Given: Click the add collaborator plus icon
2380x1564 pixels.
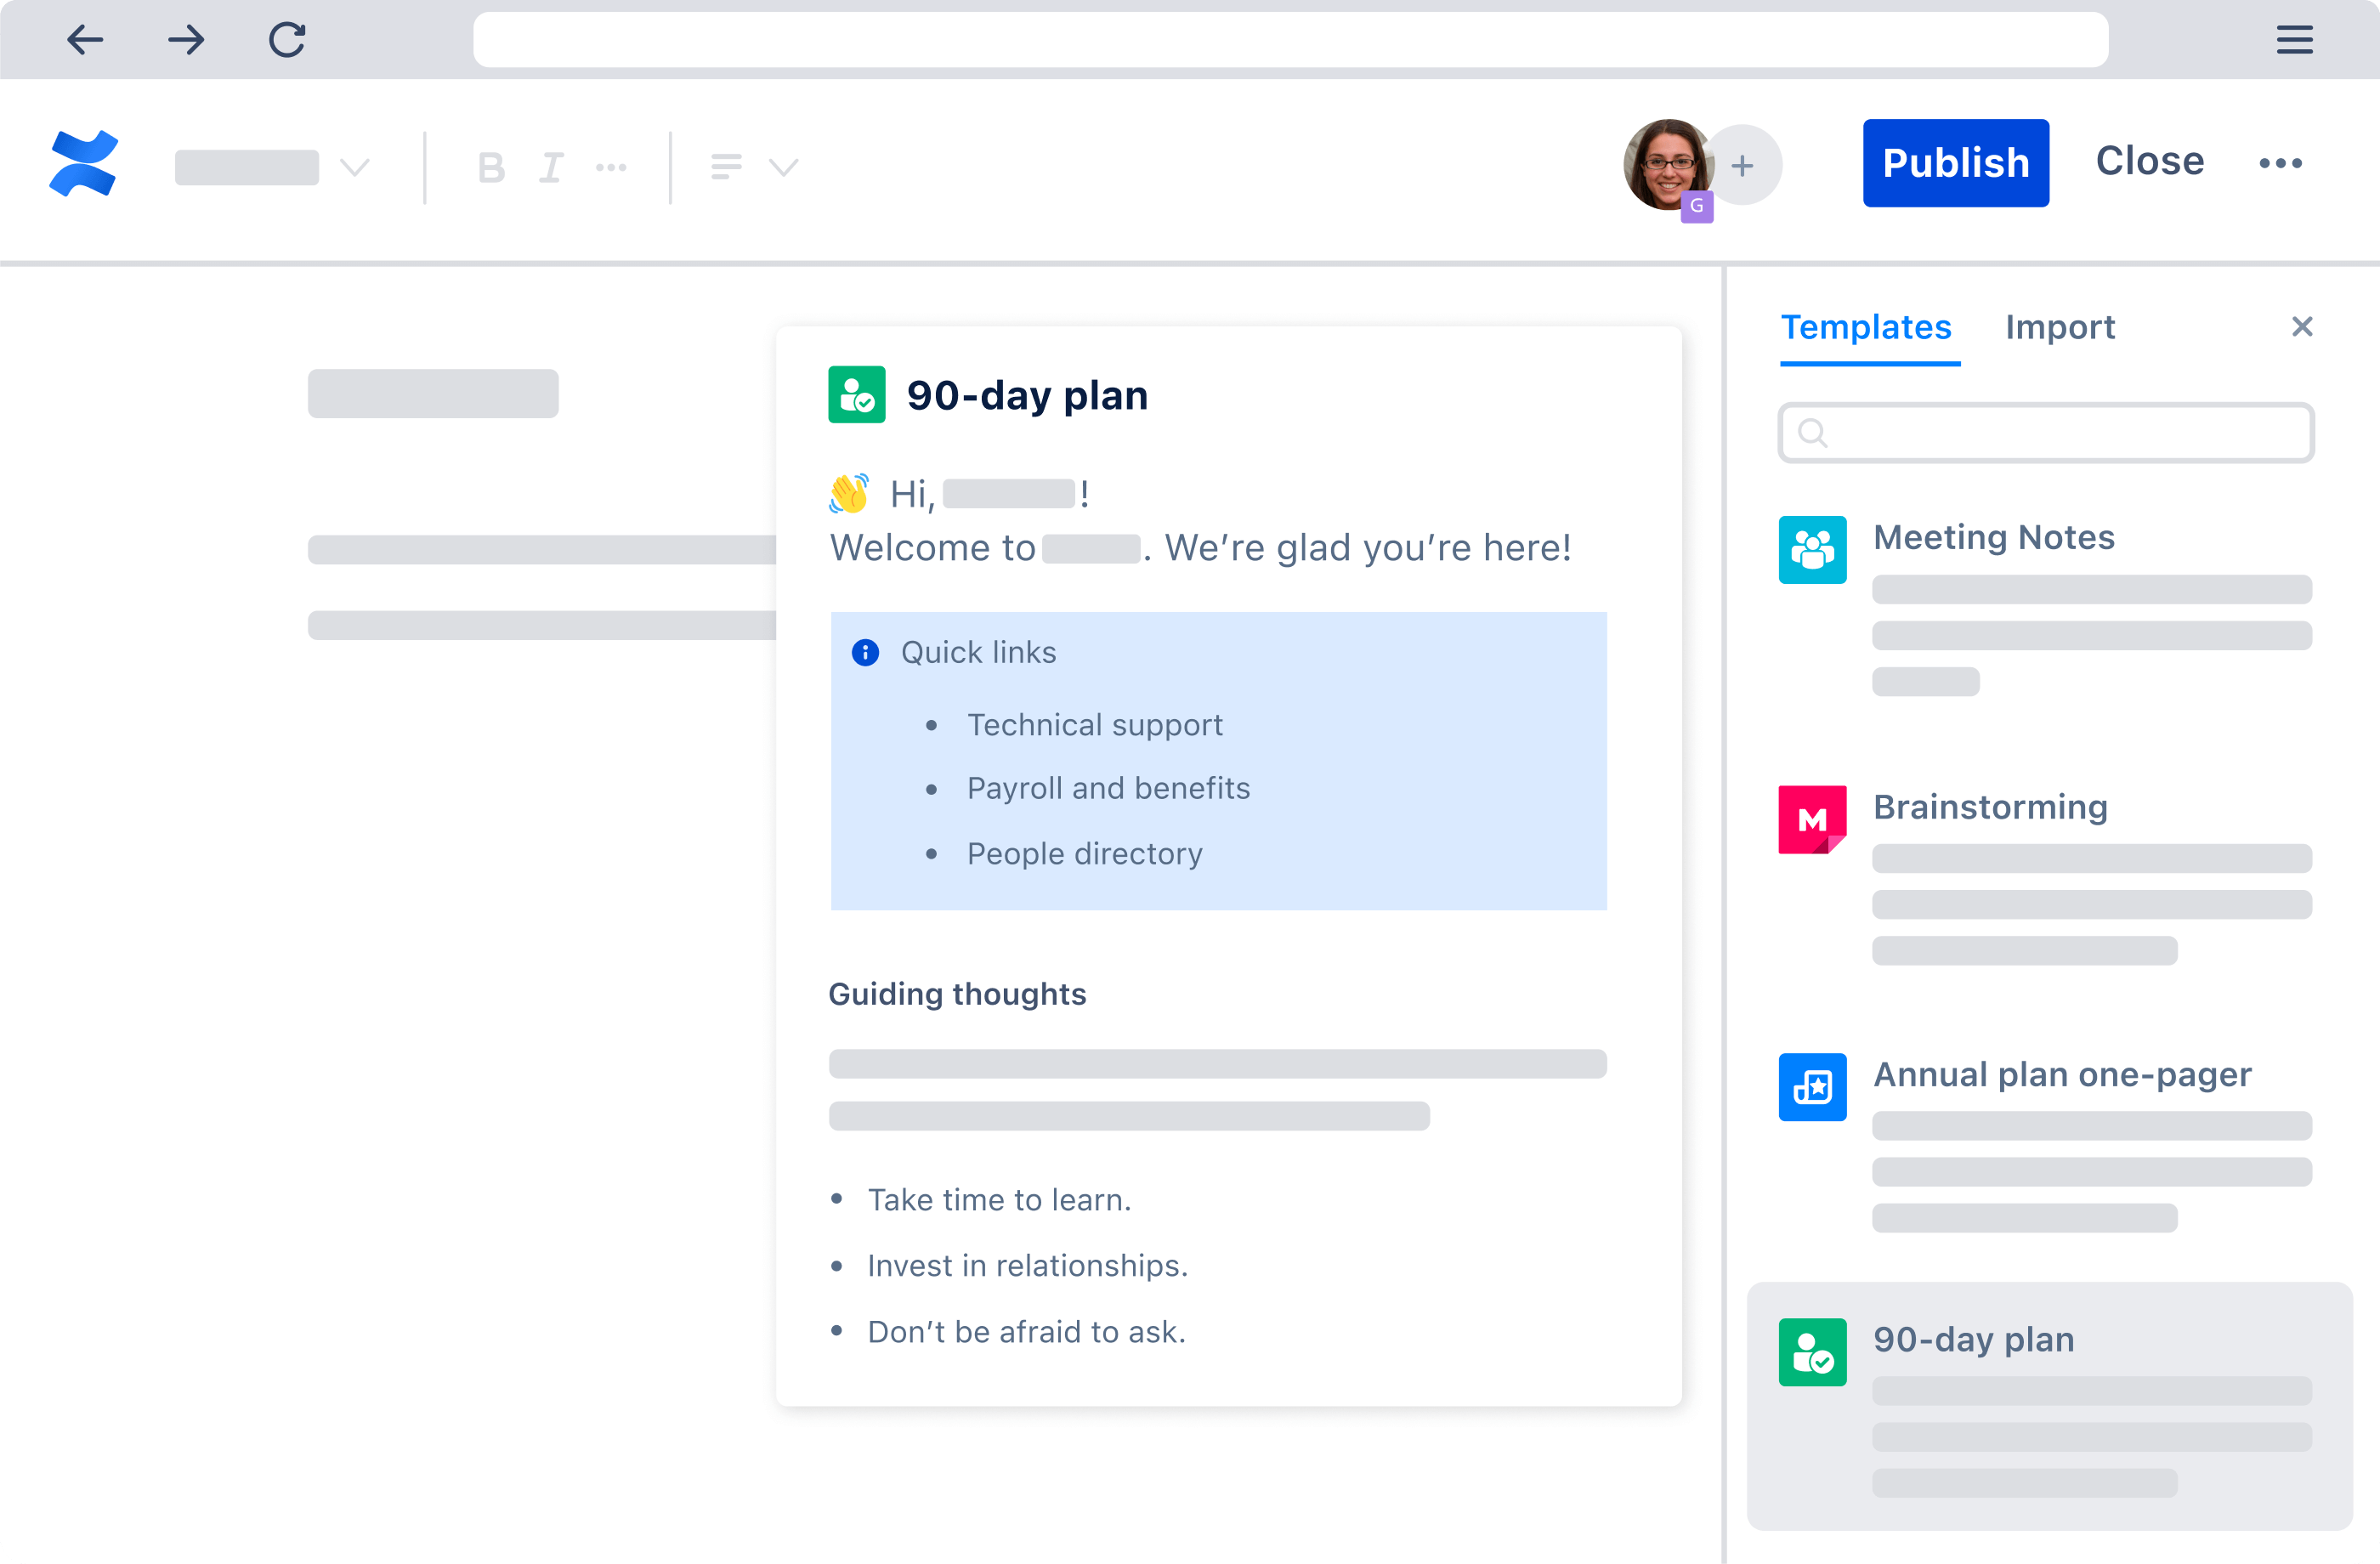Looking at the screenshot, I should click(x=1743, y=166).
